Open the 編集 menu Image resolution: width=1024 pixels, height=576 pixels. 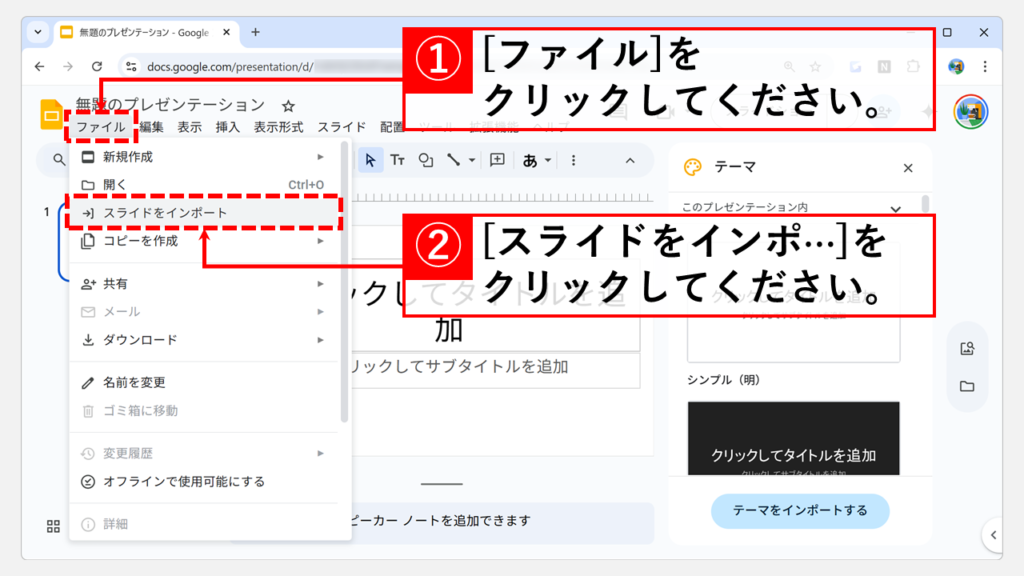click(x=152, y=127)
